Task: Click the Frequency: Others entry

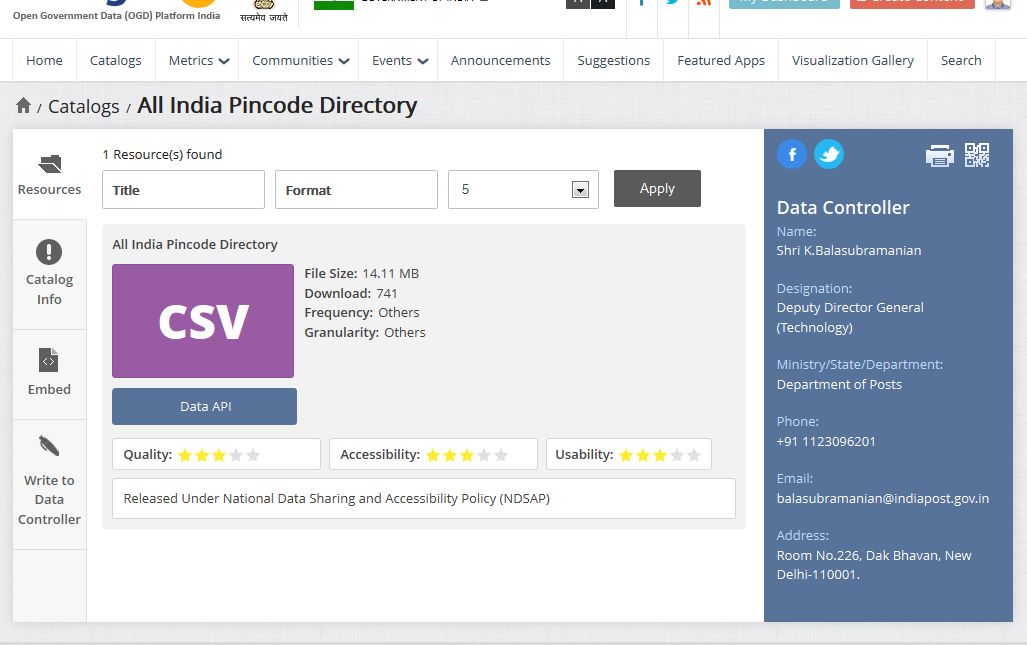Action: (362, 312)
